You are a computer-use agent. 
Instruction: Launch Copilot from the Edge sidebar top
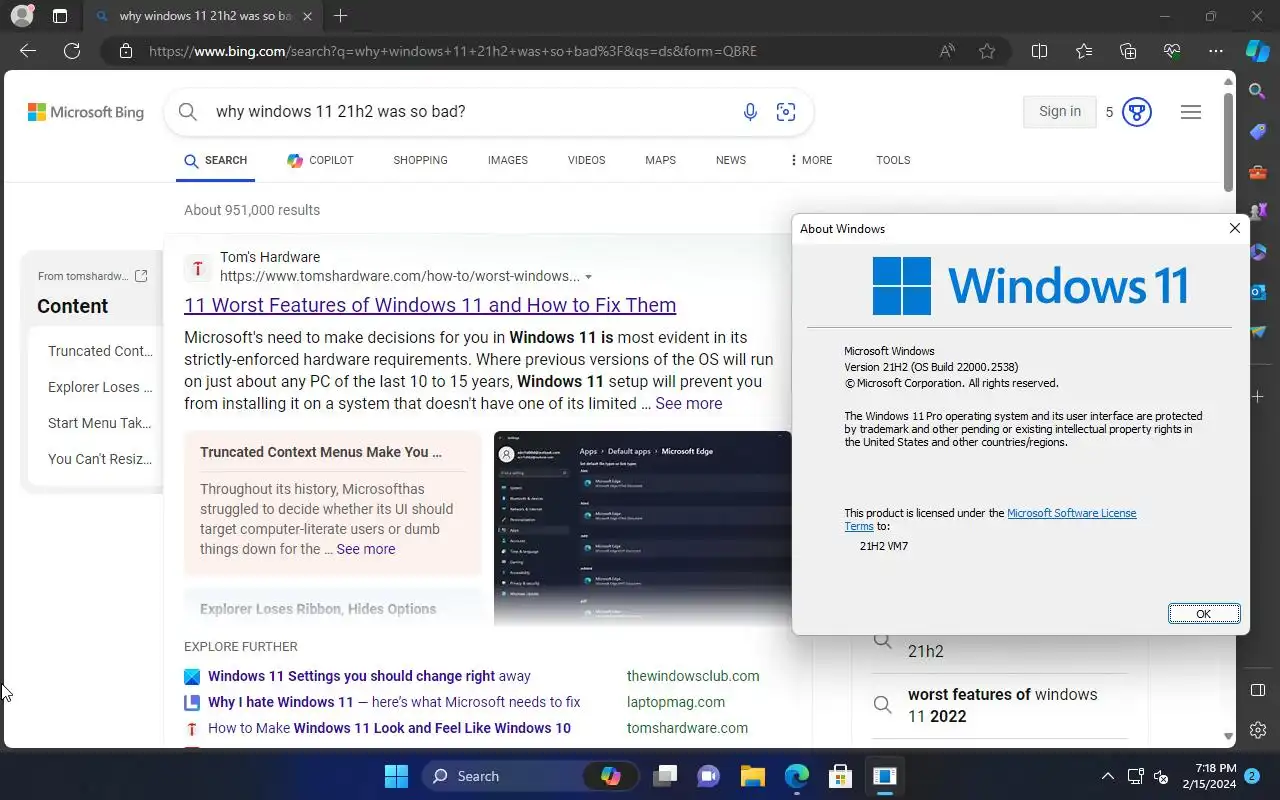click(1258, 51)
